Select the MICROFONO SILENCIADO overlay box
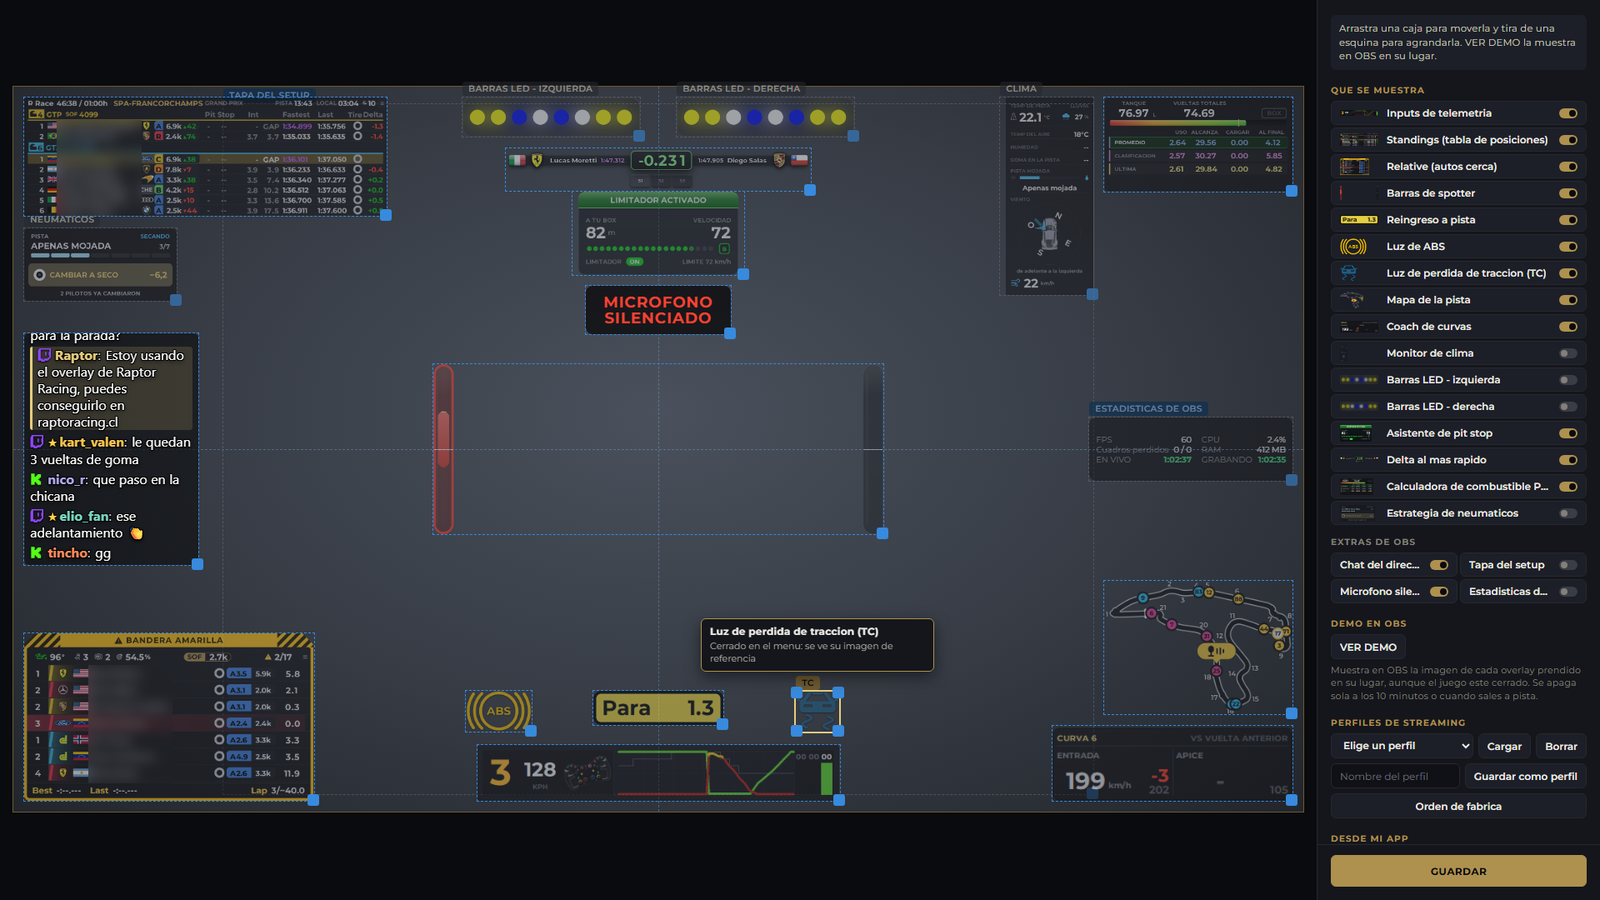Image resolution: width=1600 pixels, height=900 pixels. point(658,310)
